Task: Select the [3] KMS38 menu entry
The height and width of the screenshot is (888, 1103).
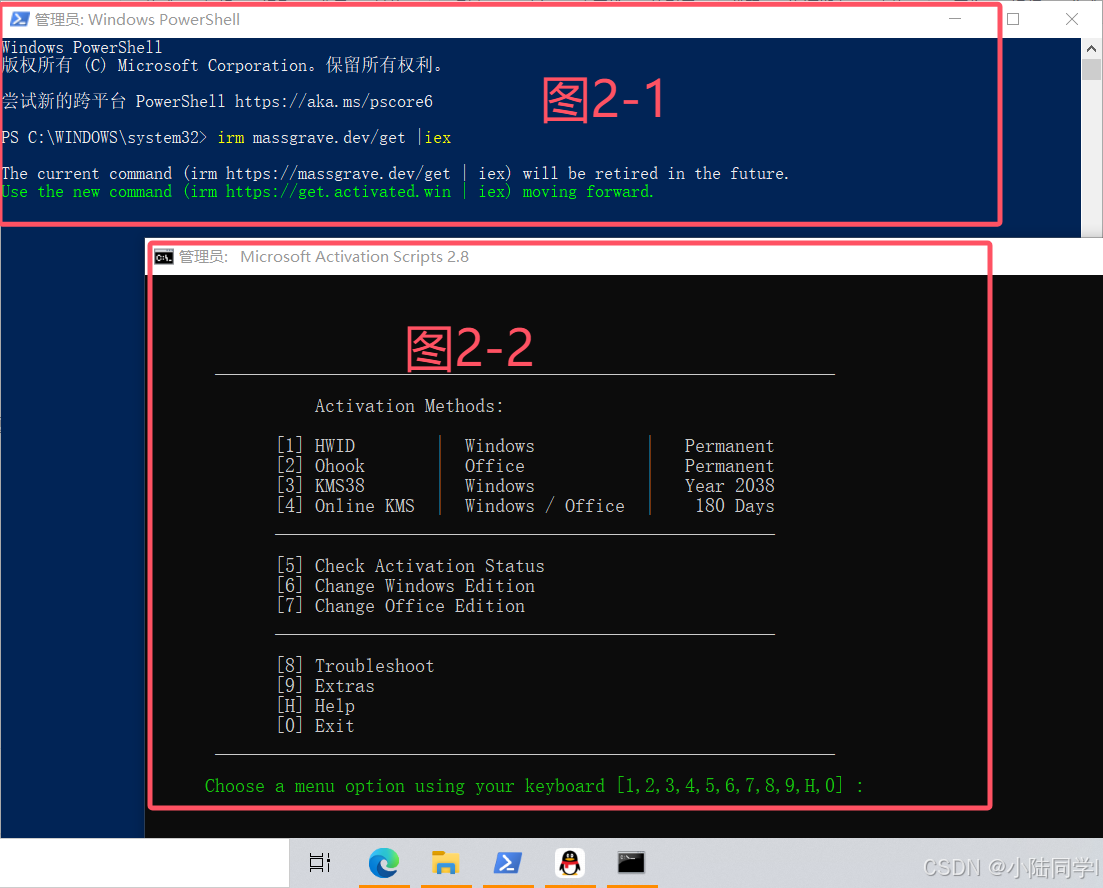Action: 321,486
